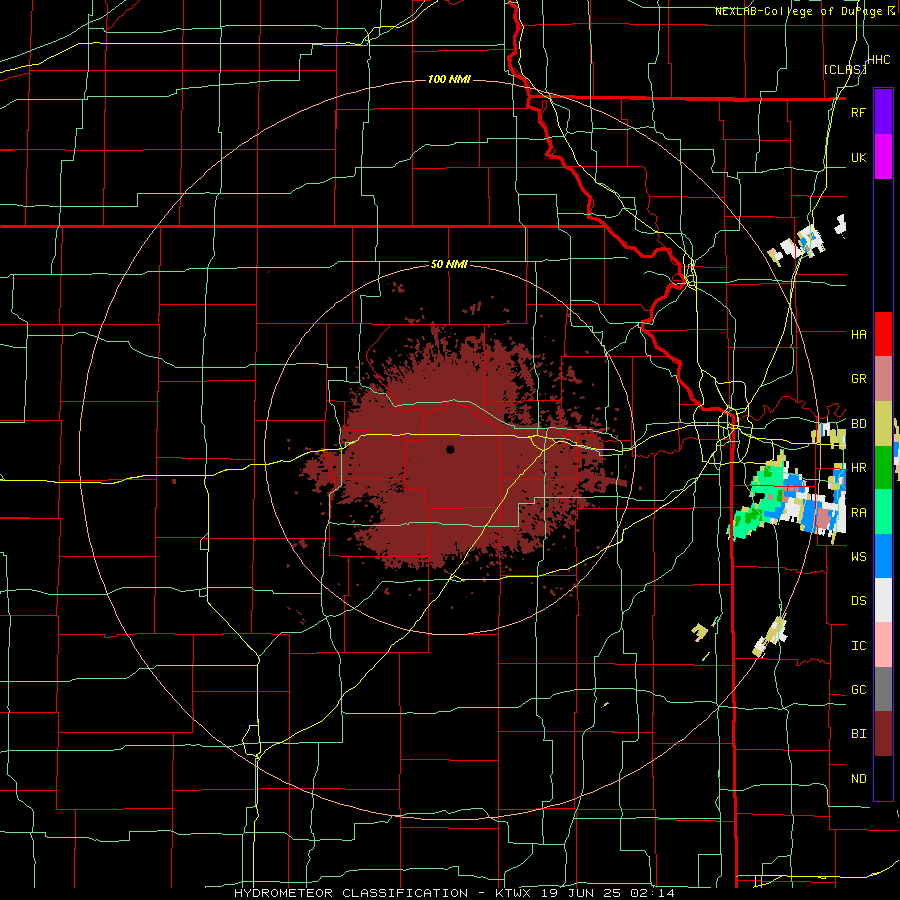Select the IC light pink legend swatch
The image size is (900, 900).
pyautogui.click(x=883, y=645)
